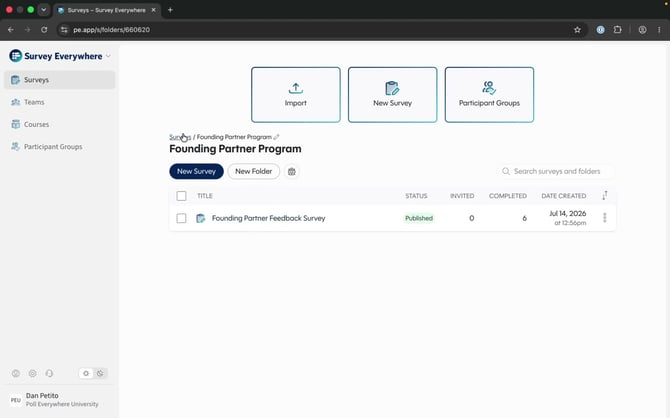
Task: Tick the select-all checkbox in table header
Action: click(x=181, y=196)
